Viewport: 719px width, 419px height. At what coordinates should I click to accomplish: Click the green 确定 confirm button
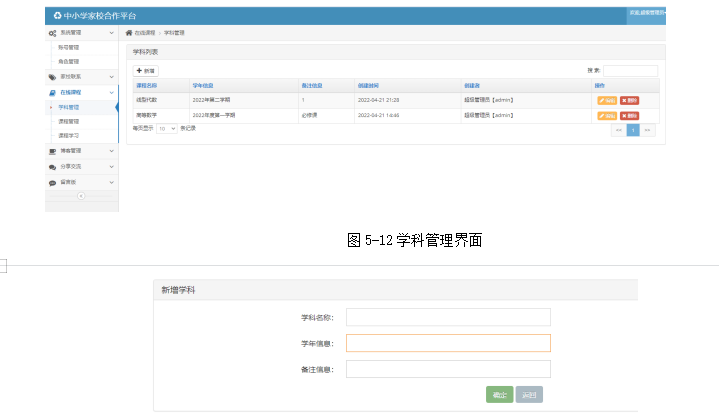click(500, 395)
